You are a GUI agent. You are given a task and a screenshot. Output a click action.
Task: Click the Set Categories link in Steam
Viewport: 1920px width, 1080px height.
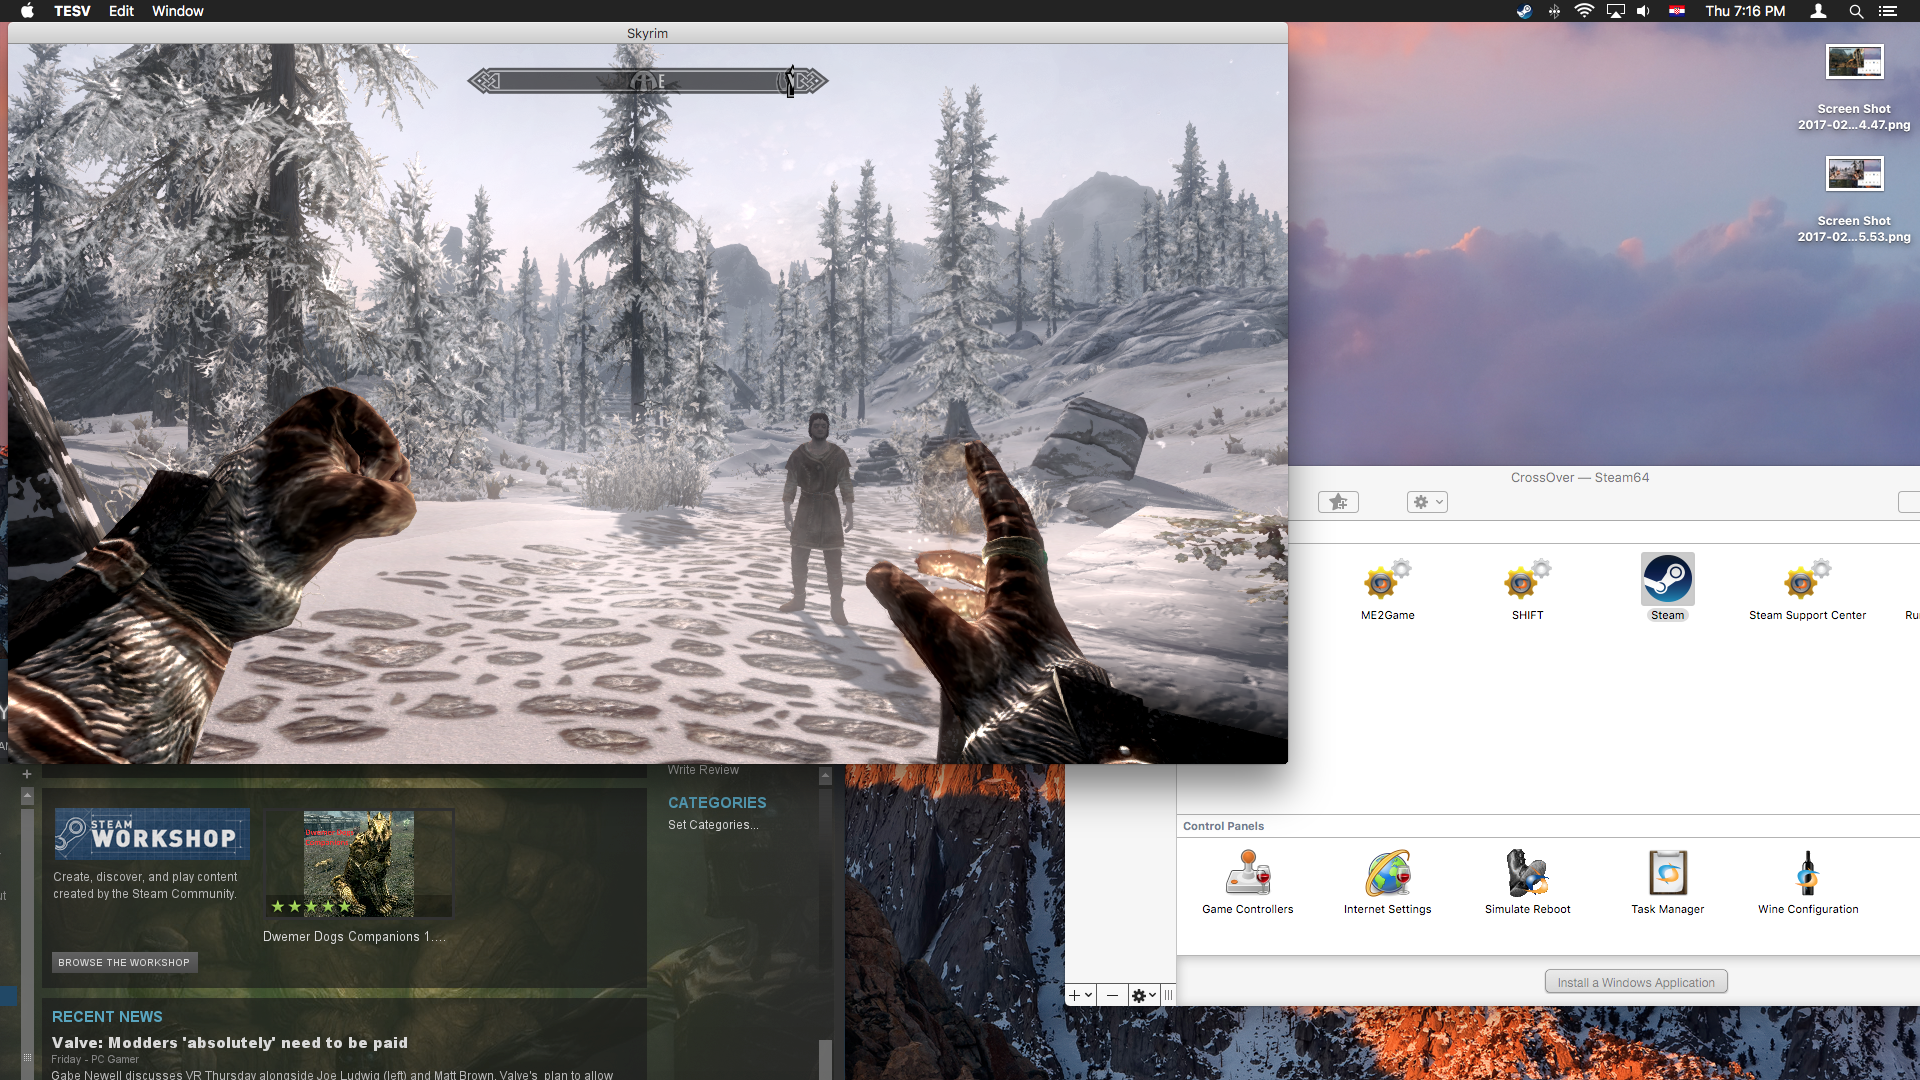coord(713,823)
